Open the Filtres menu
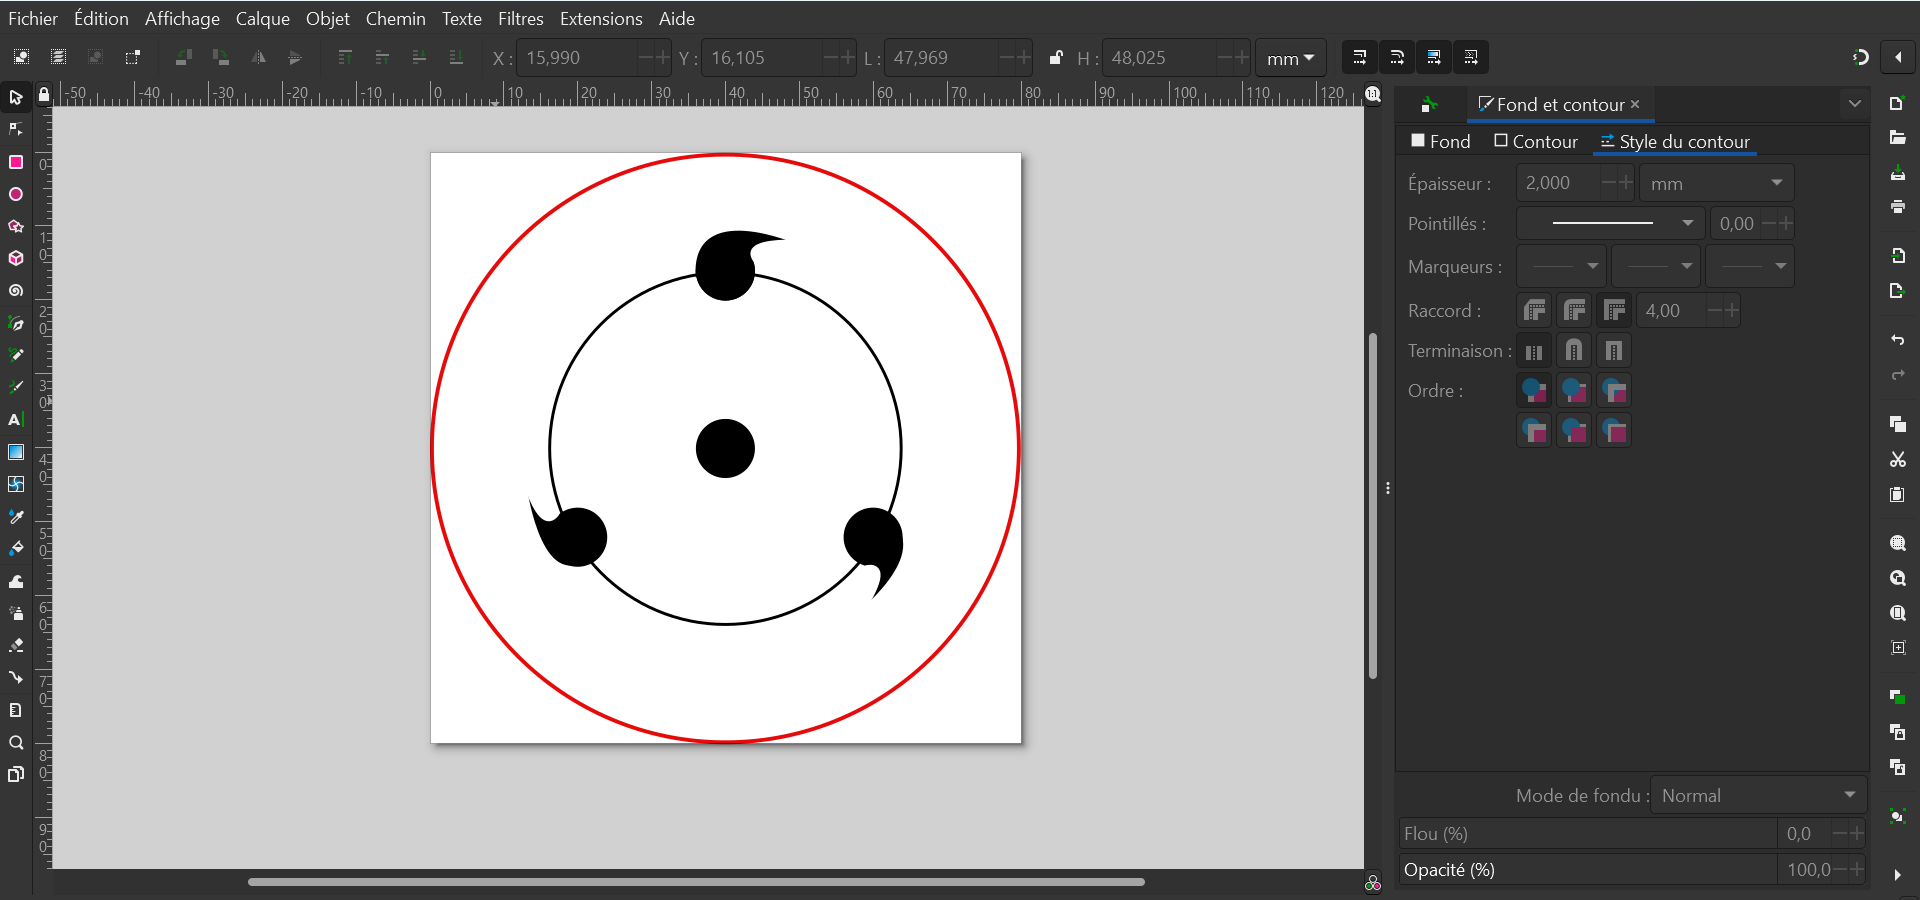The height and width of the screenshot is (900, 1920). pyautogui.click(x=520, y=18)
